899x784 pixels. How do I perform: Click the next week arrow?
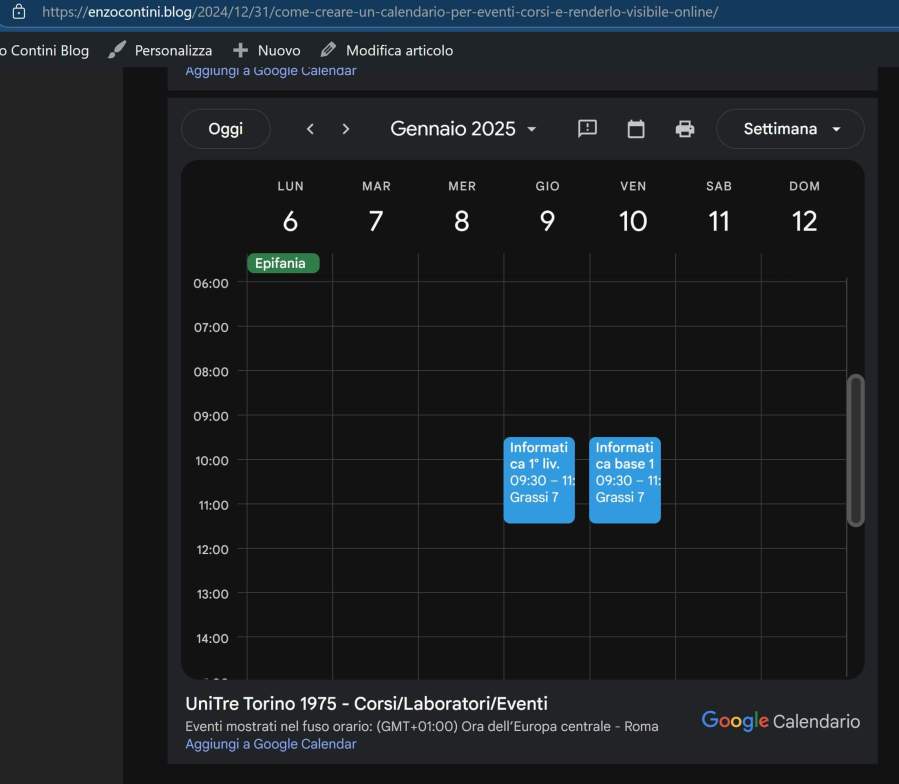pyautogui.click(x=346, y=129)
